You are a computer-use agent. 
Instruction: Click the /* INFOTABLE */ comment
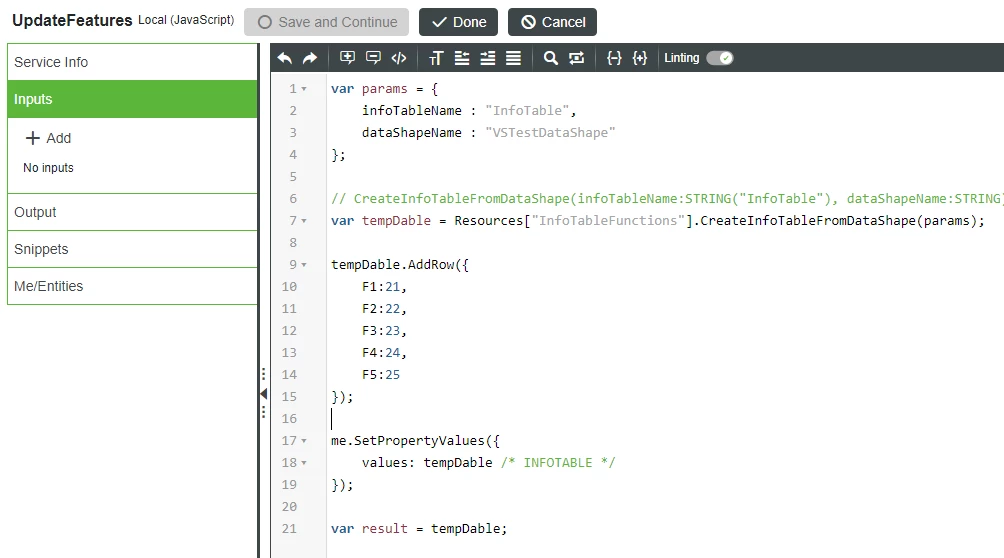[x=558, y=463]
